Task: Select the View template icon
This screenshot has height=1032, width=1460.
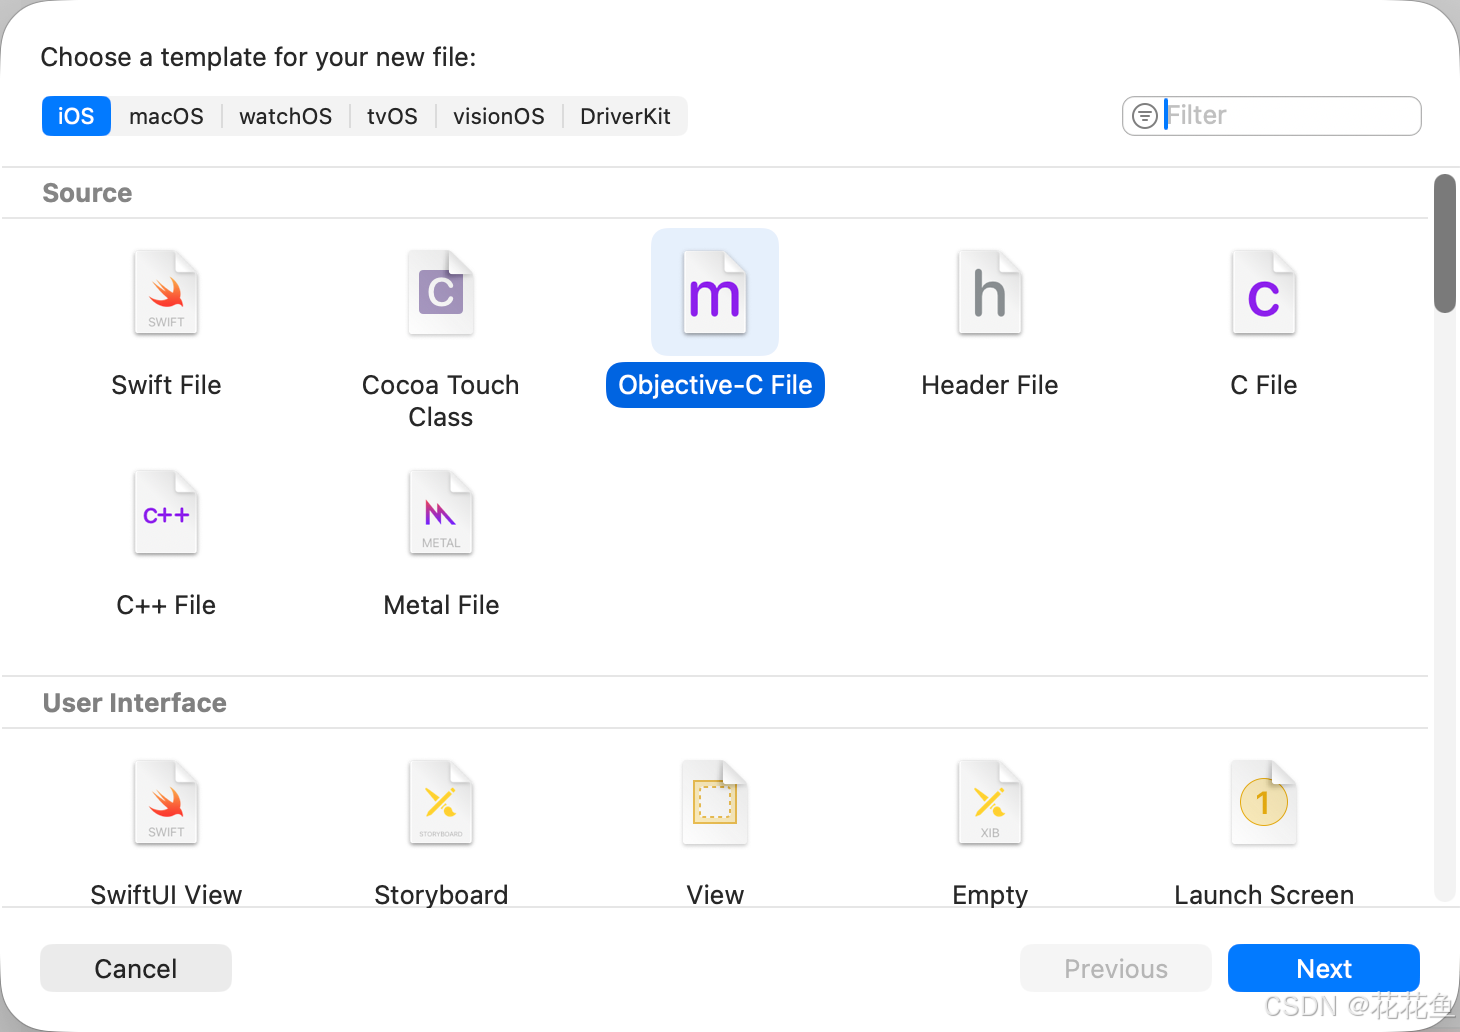Action: [715, 802]
